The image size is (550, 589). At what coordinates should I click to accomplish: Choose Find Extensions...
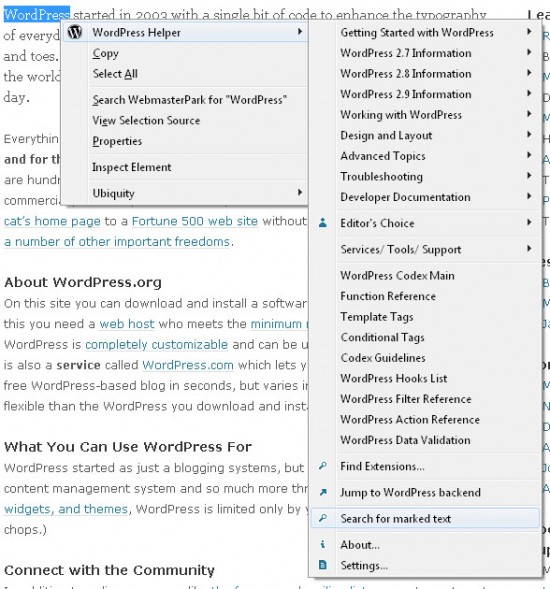tap(425, 466)
